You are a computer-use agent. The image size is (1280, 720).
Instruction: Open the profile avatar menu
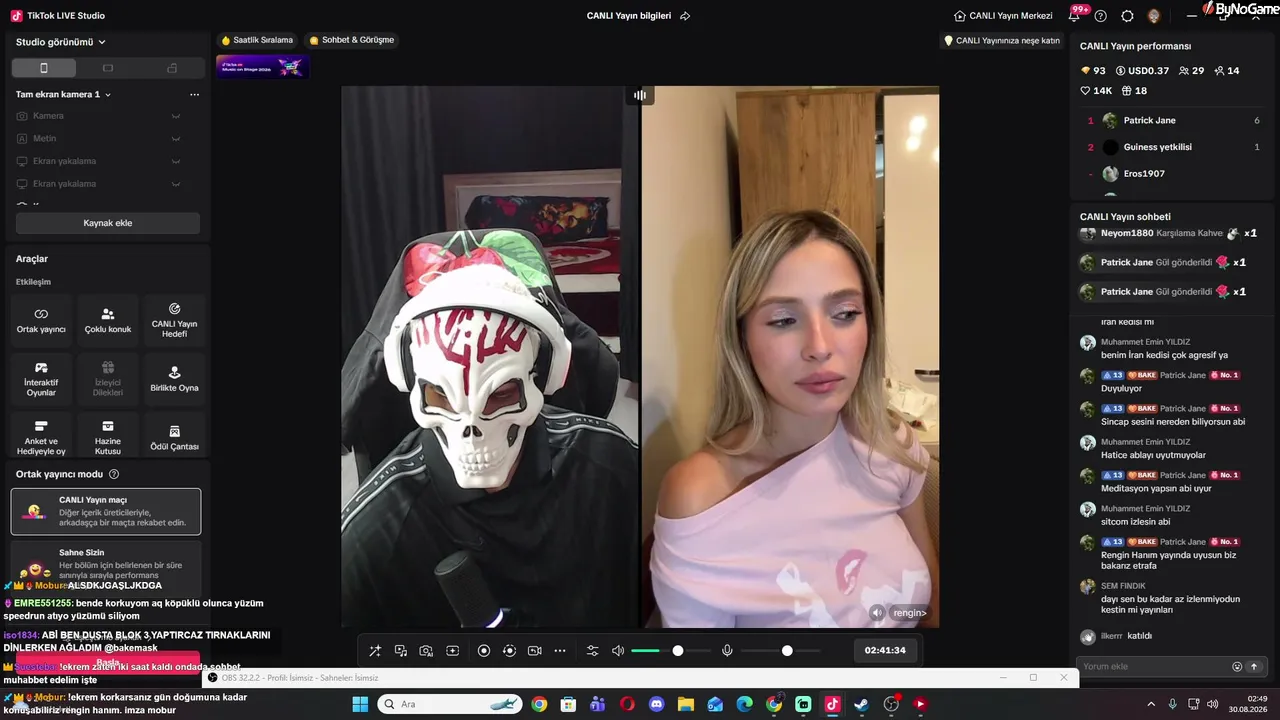(x=1154, y=16)
